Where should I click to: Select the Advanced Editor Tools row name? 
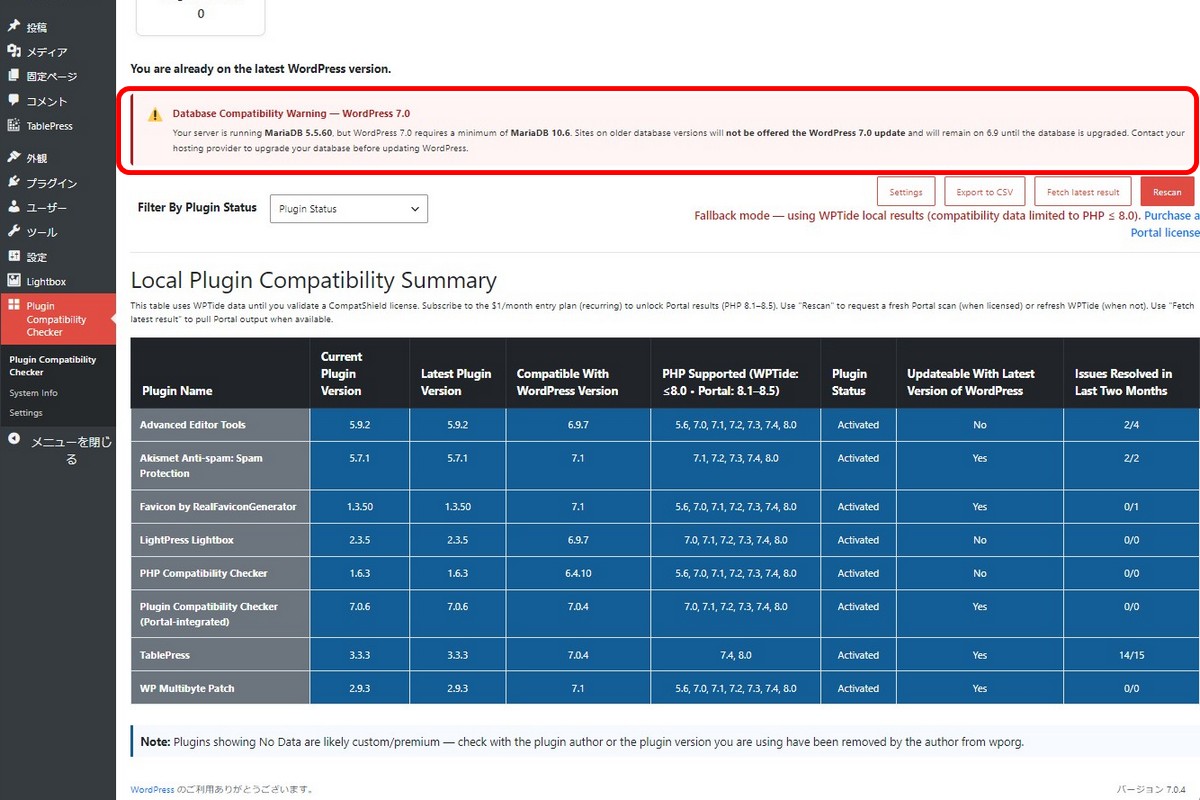click(193, 425)
